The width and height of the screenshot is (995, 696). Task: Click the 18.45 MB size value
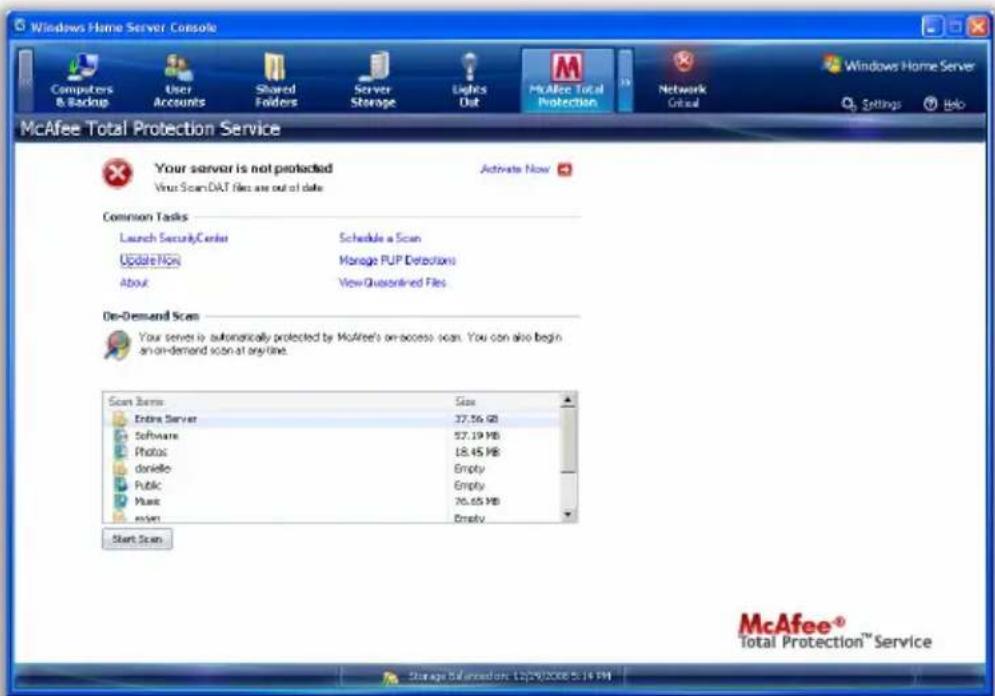click(477, 452)
